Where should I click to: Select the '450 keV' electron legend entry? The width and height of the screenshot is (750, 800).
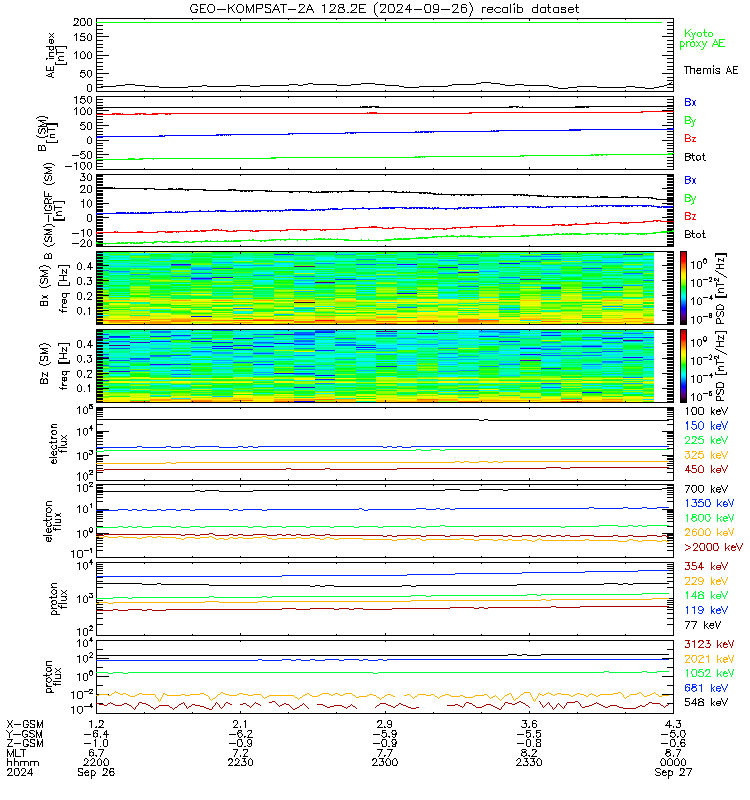(706, 469)
